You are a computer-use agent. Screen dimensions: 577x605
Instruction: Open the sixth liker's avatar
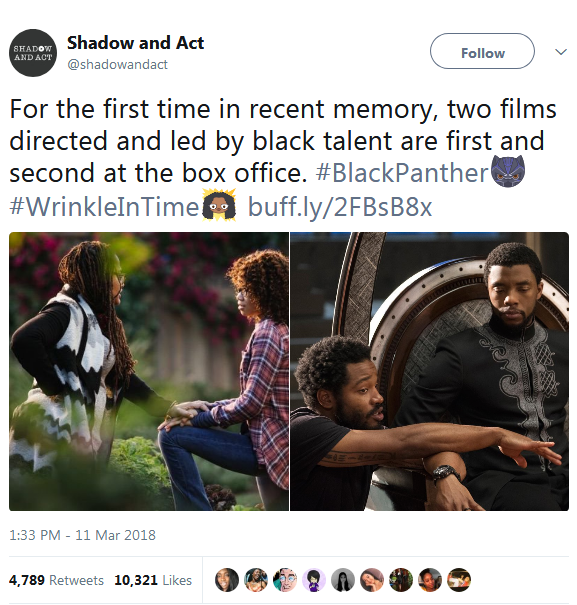pyautogui.click(x=372, y=580)
